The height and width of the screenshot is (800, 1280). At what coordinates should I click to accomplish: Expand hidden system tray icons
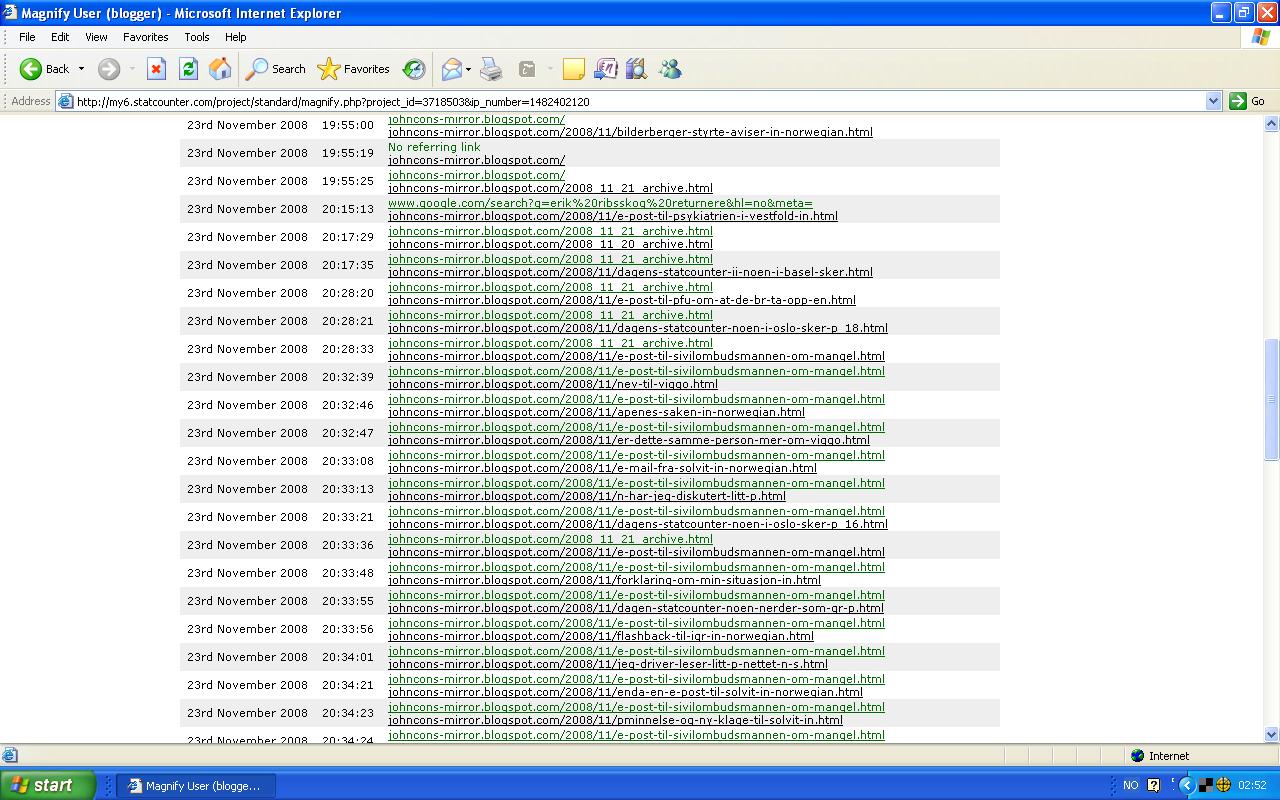[1187, 785]
